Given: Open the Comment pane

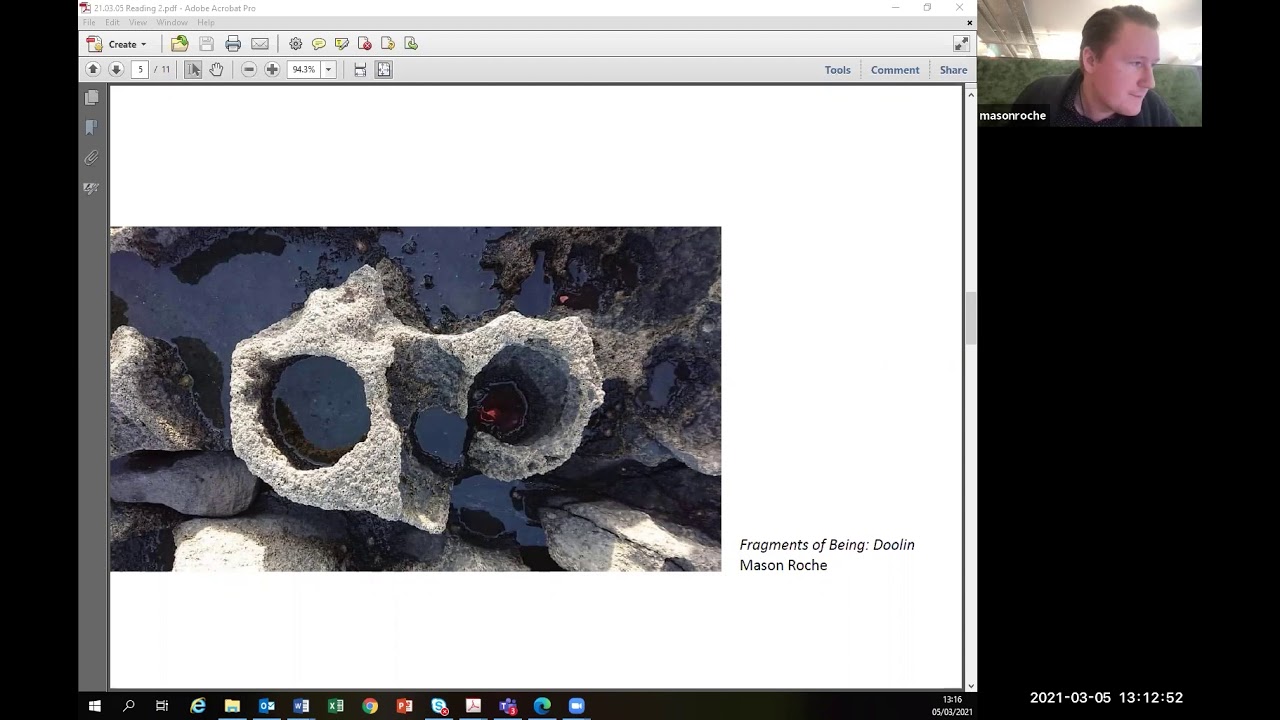Looking at the screenshot, I should tap(895, 70).
